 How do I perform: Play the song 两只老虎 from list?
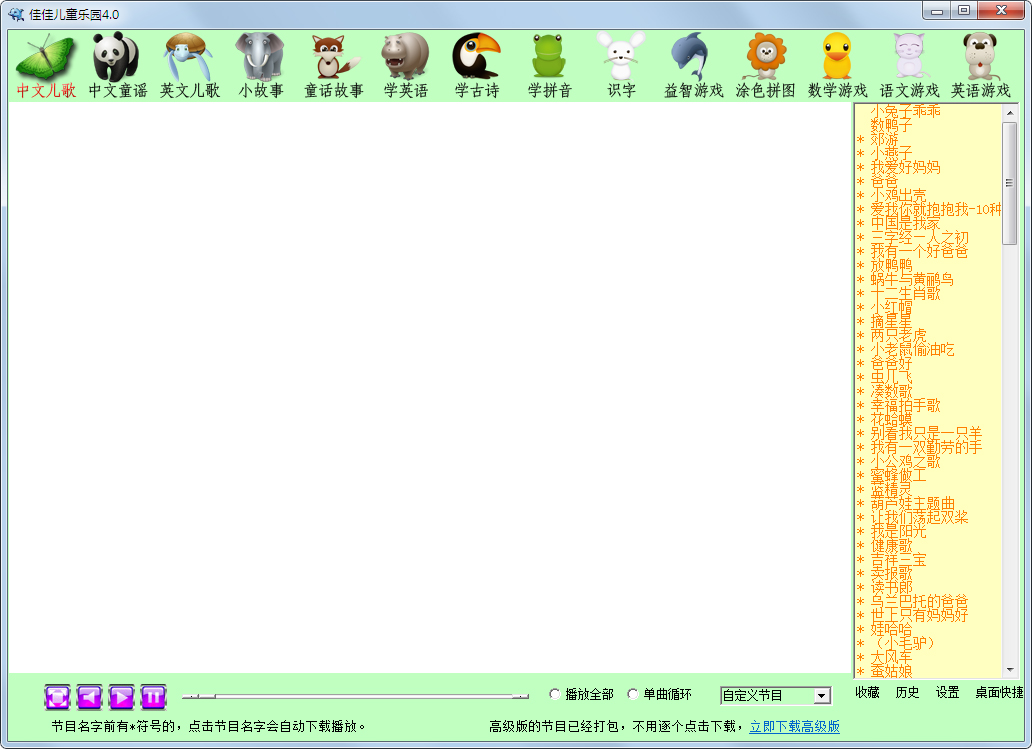(x=898, y=335)
